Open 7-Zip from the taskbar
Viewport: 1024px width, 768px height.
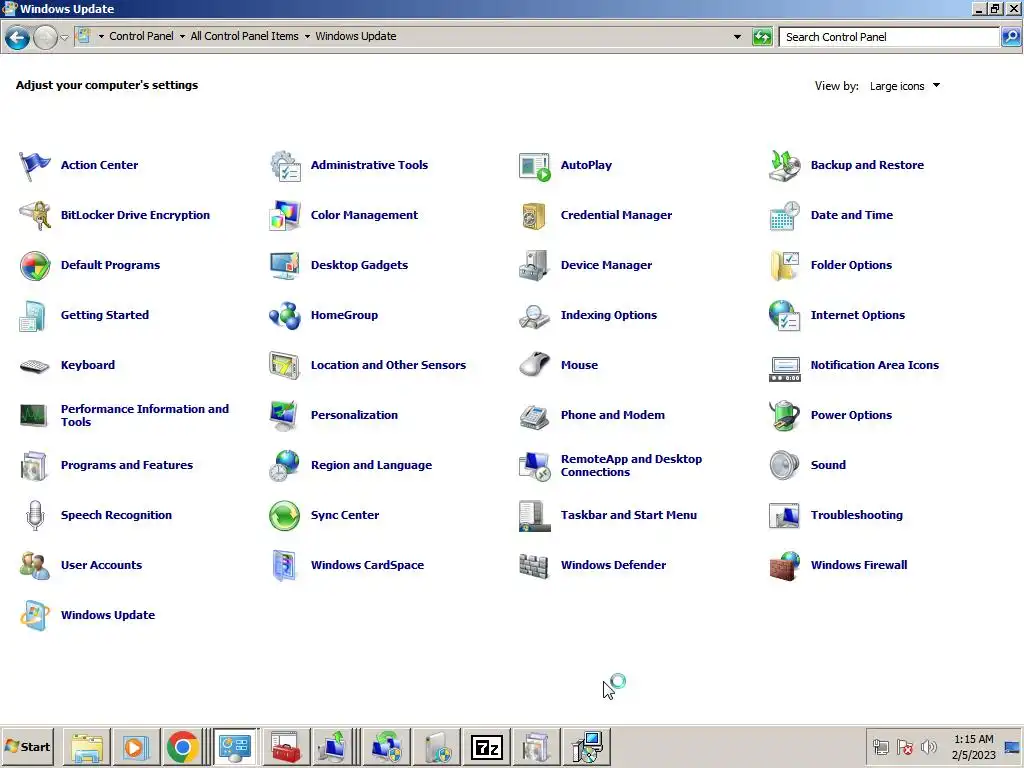(487, 747)
